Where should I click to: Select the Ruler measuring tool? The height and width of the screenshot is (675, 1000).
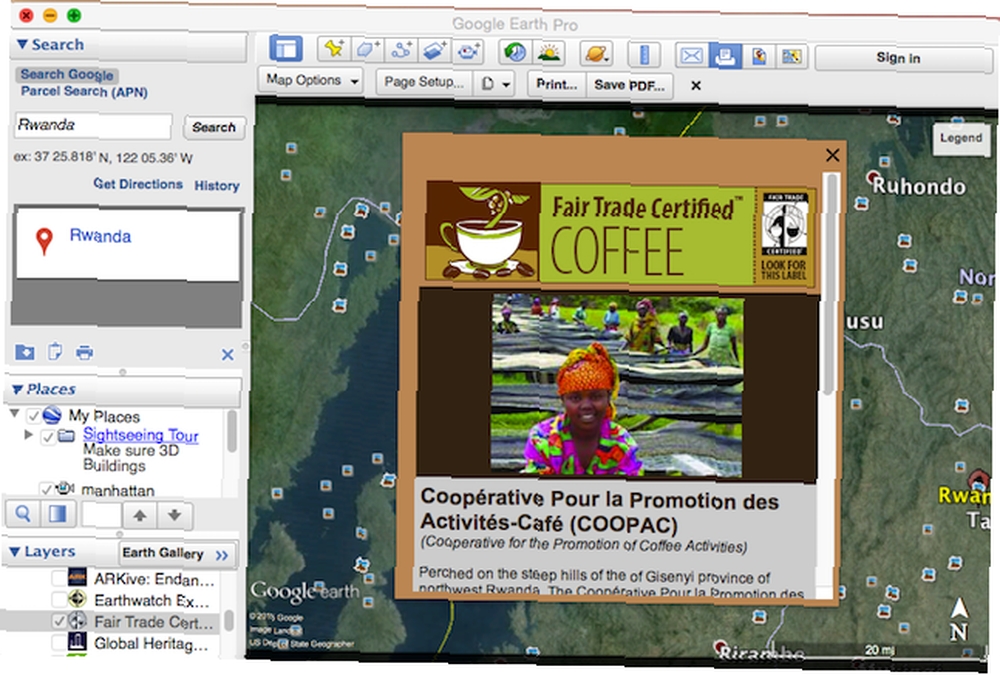(x=644, y=55)
